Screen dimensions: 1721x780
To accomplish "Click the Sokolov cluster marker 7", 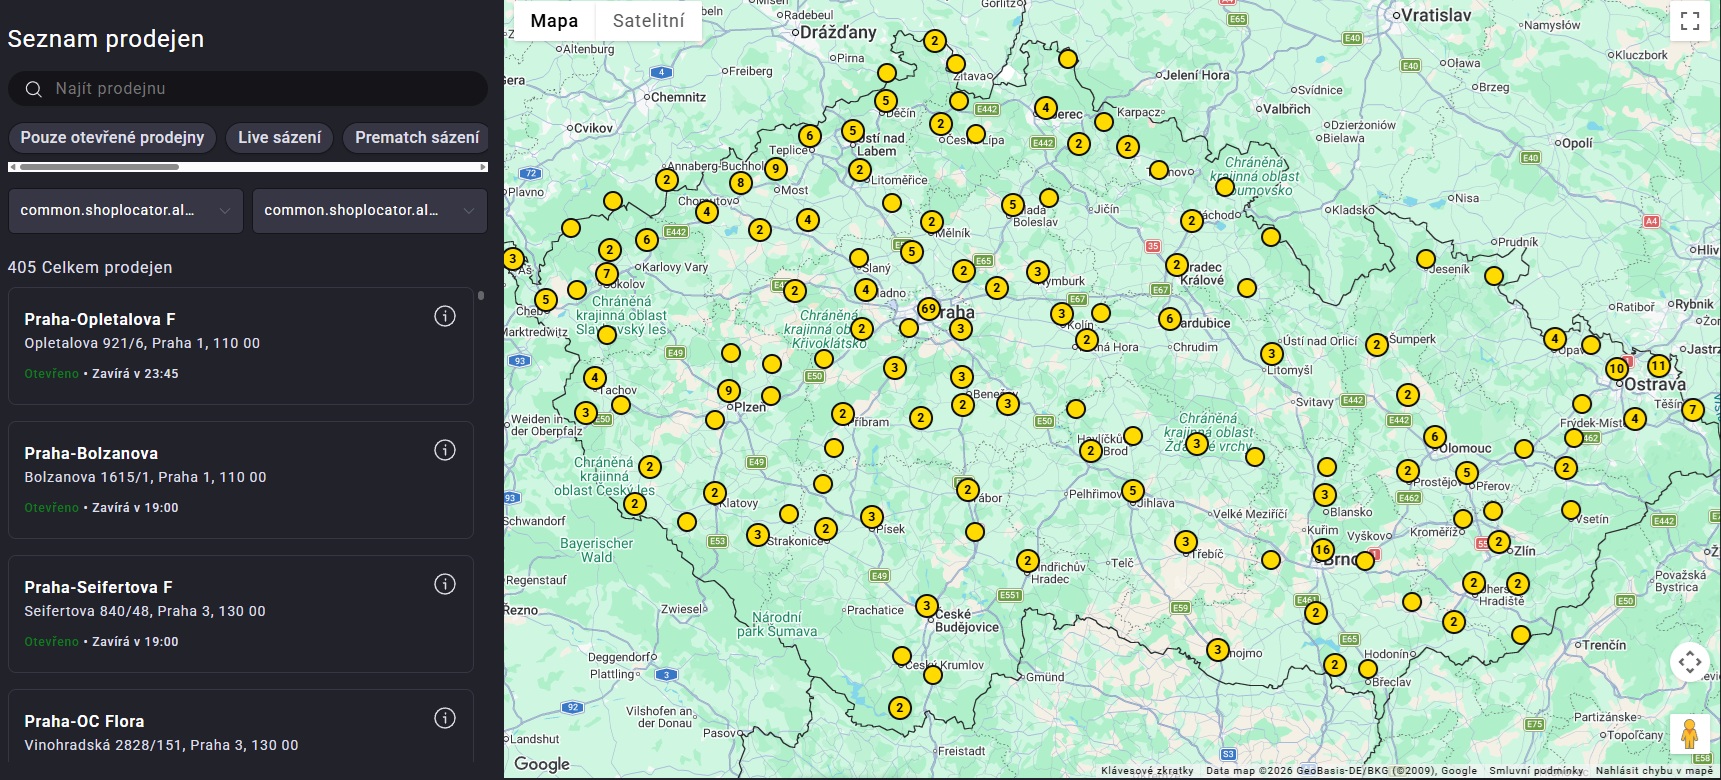I will [x=607, y=274].
